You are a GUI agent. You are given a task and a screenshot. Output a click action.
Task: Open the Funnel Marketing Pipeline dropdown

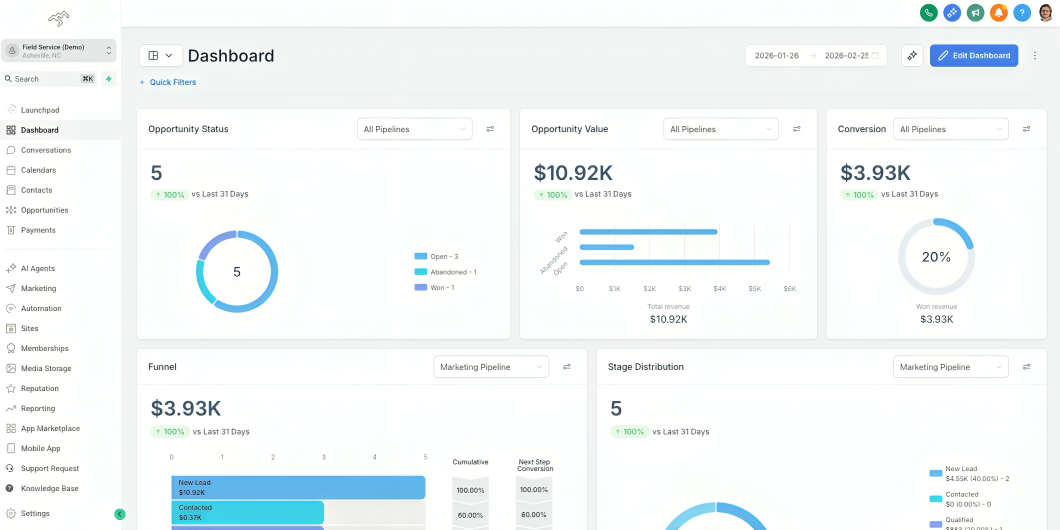coord(491,366)
